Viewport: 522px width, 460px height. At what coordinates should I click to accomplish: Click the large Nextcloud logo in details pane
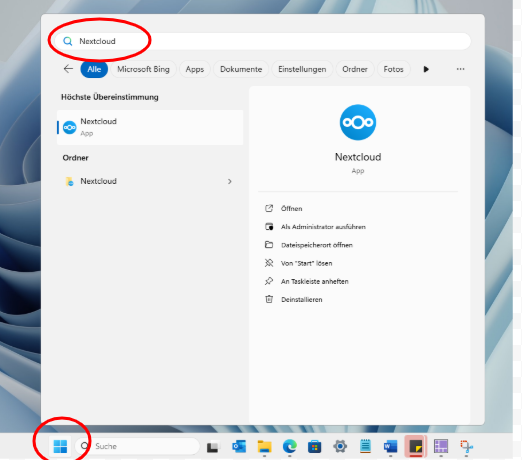(358, 122)
